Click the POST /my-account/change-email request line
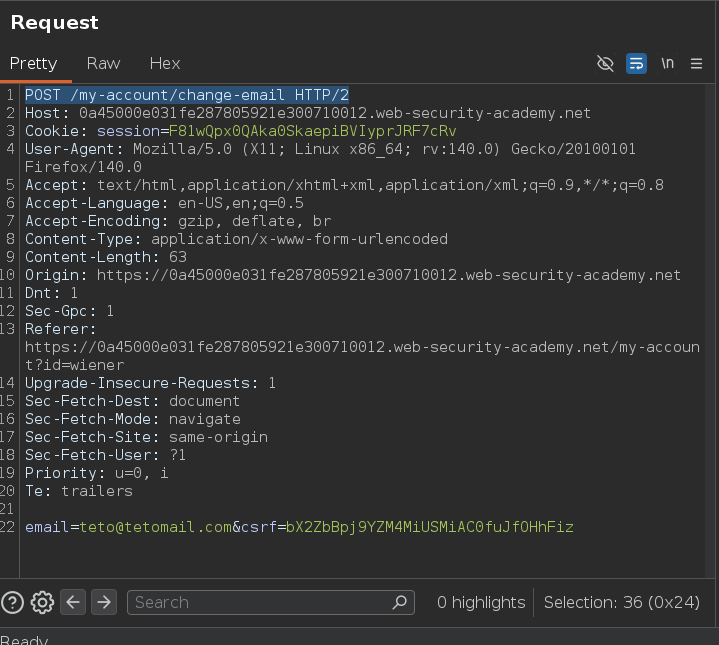Viewport: 719px width, 645px height. 187,95
